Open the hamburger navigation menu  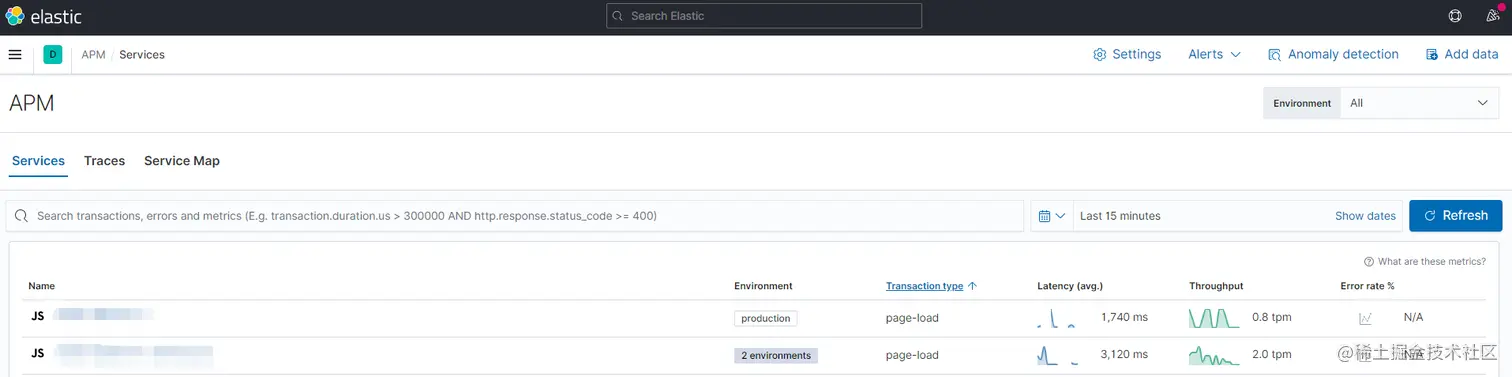point(15,55)
